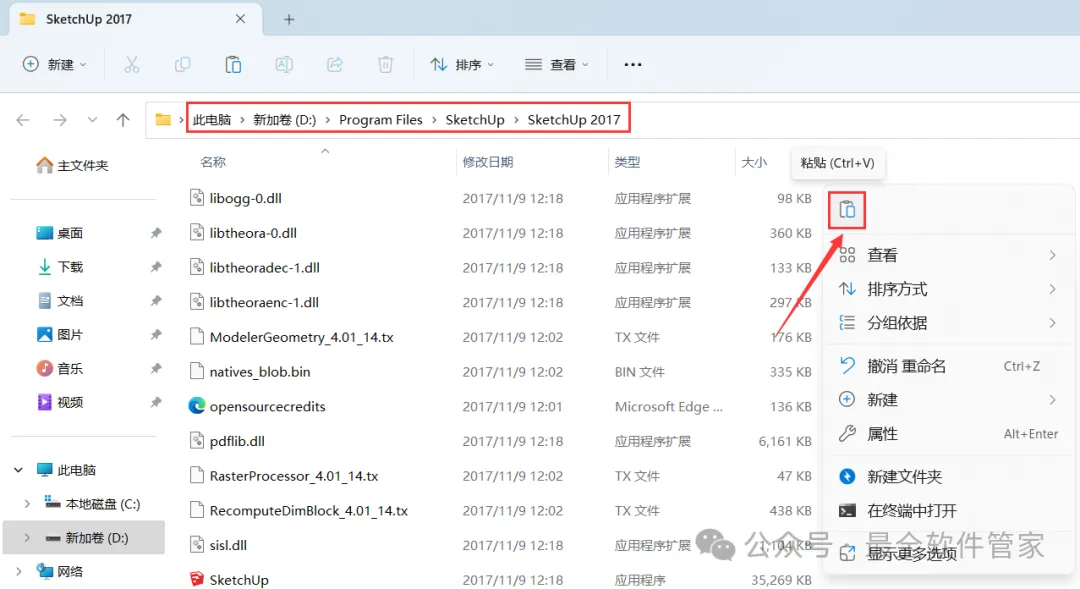Click 新加卷 (D:) breadcrumb in address bar
Screen dimensions: 1080x589
coord(284,120)
